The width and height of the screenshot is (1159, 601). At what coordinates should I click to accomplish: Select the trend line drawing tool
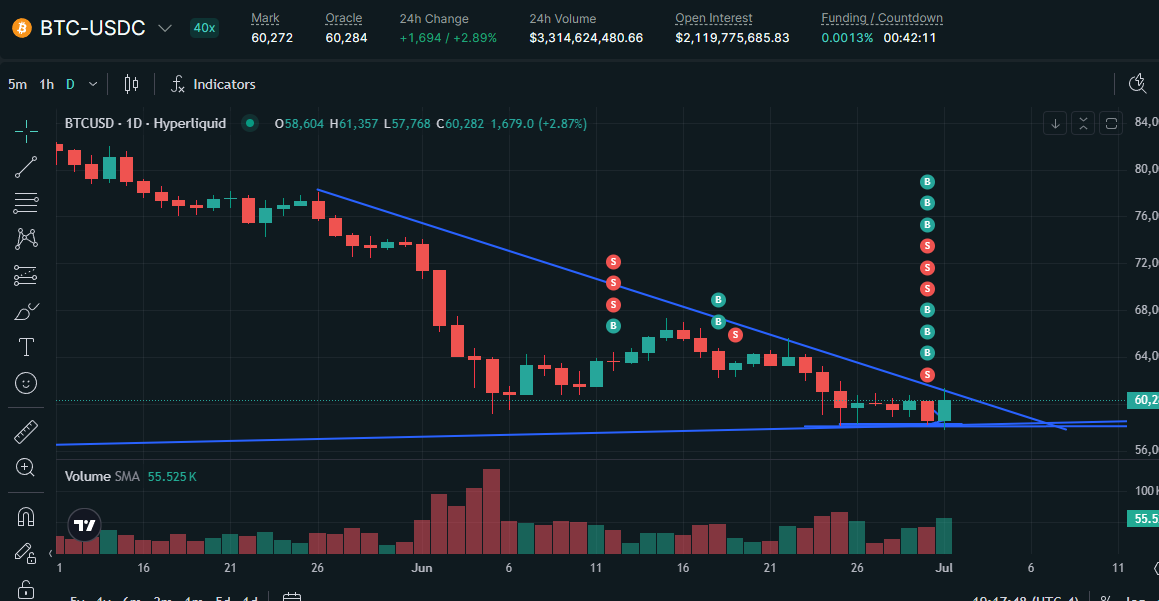26,167
